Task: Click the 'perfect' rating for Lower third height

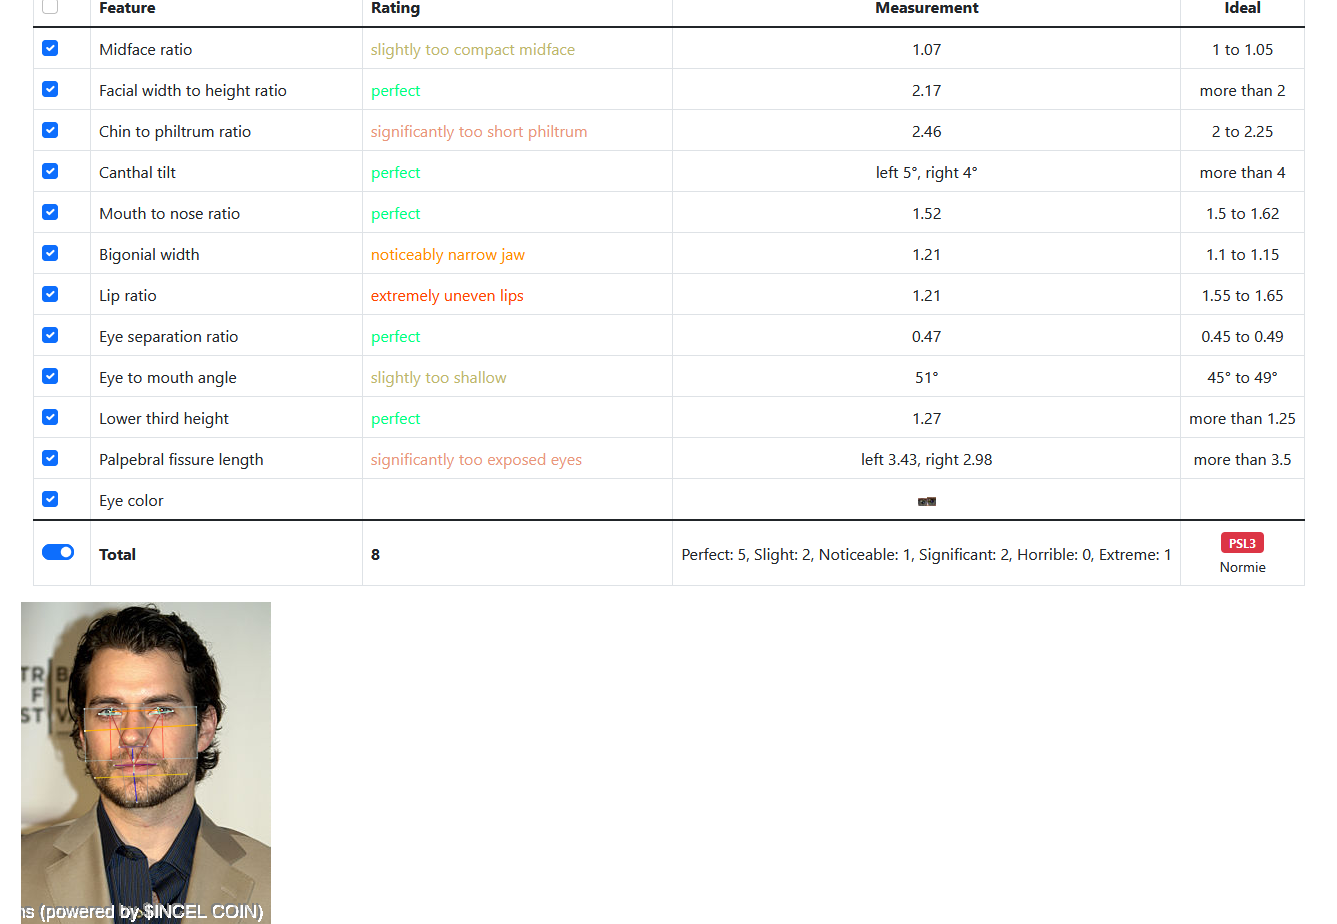Action: coord(396,418)
